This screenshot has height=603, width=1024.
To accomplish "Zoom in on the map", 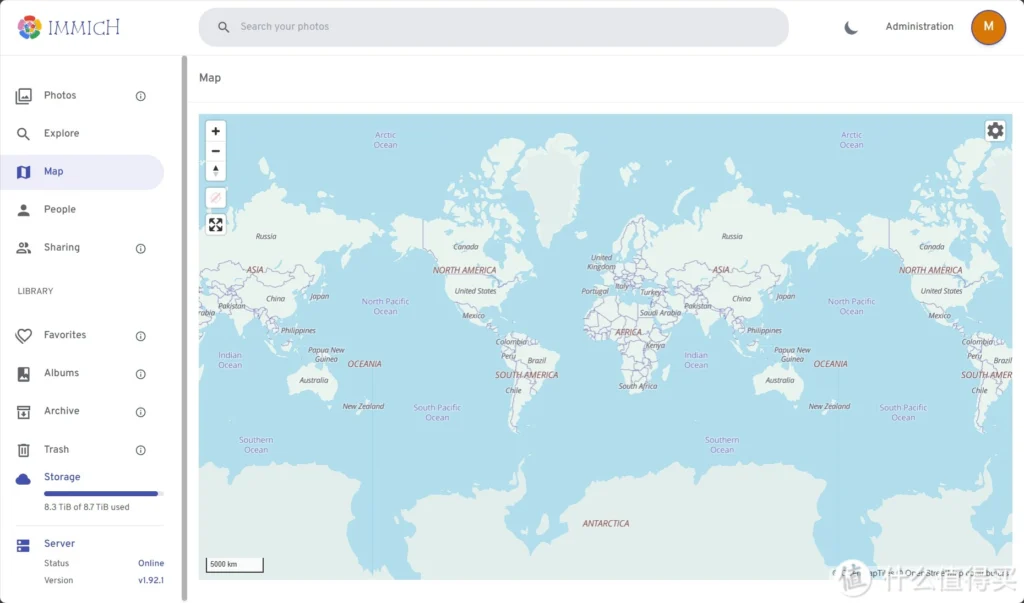I will (215, 131).
